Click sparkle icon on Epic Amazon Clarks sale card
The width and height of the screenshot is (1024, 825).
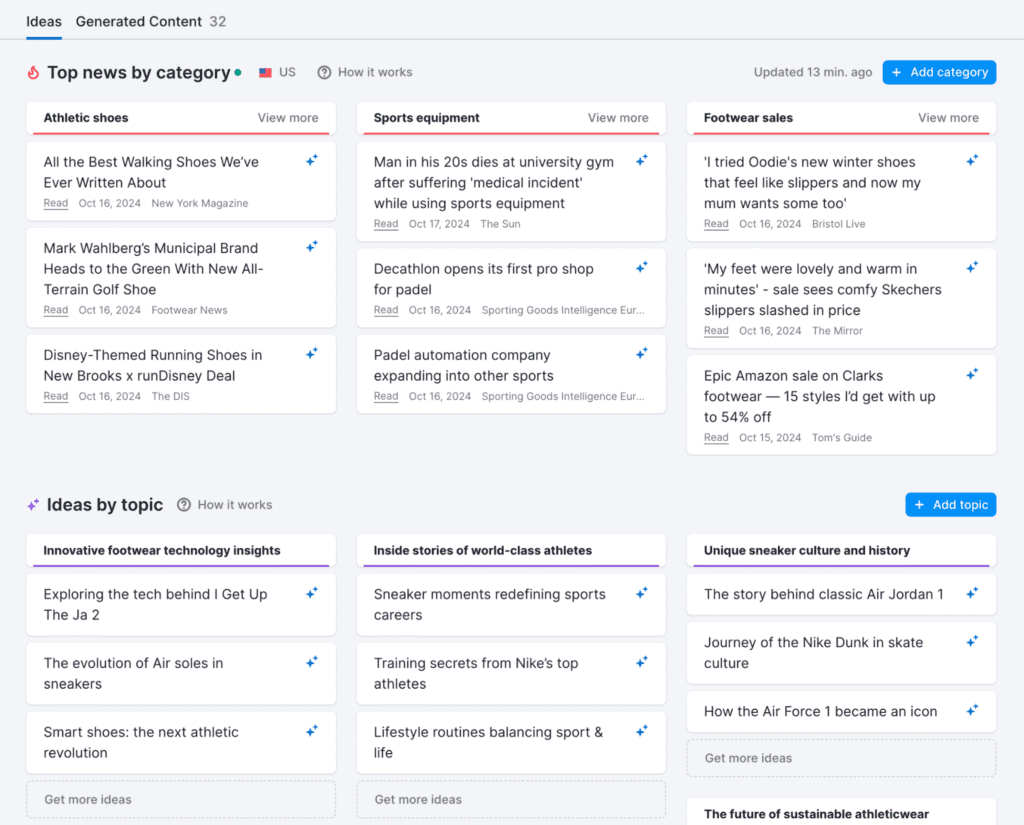click(972, 374)
